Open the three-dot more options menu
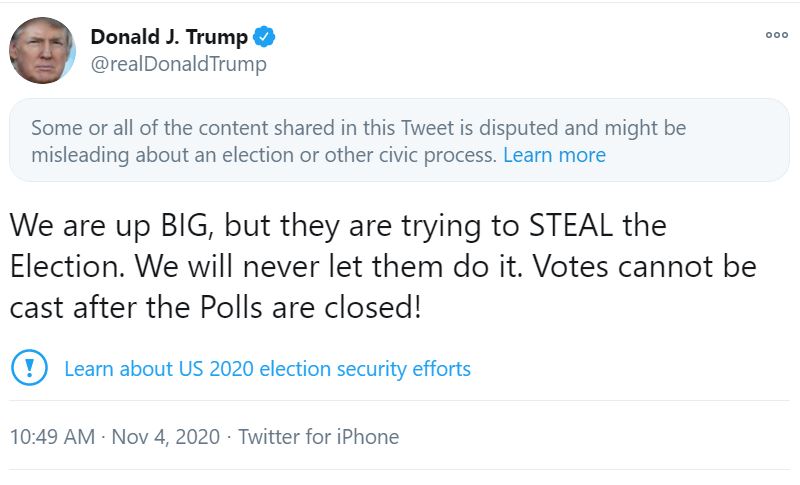800x485 pixels. (x=776, y=35)
